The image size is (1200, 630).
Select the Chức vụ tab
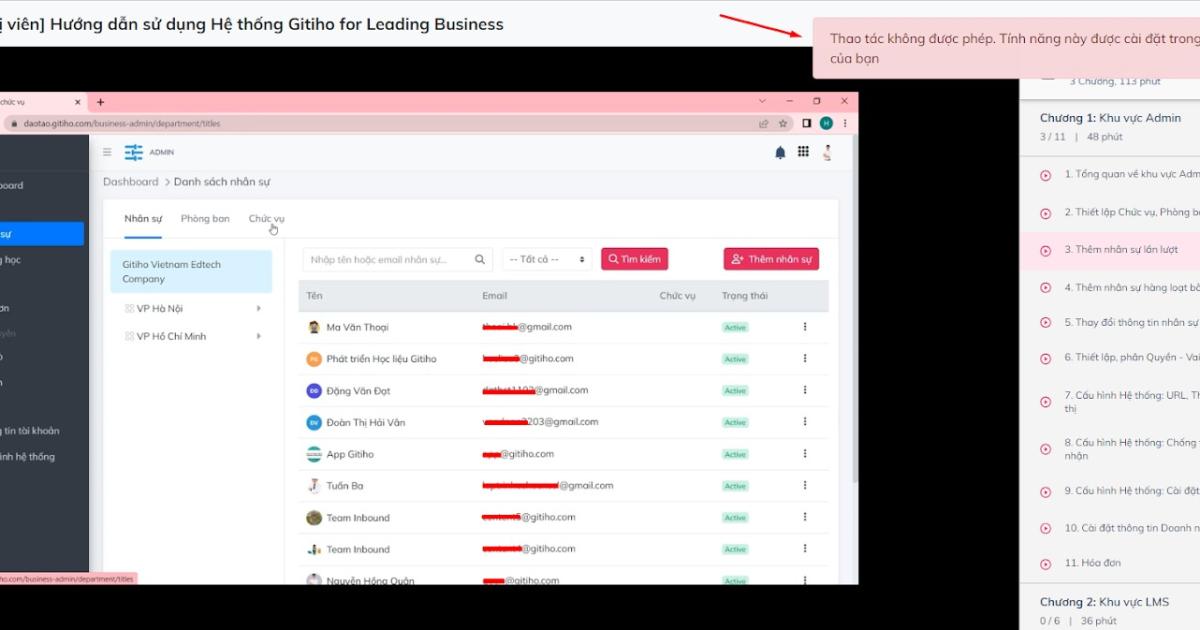pos(266,217)
